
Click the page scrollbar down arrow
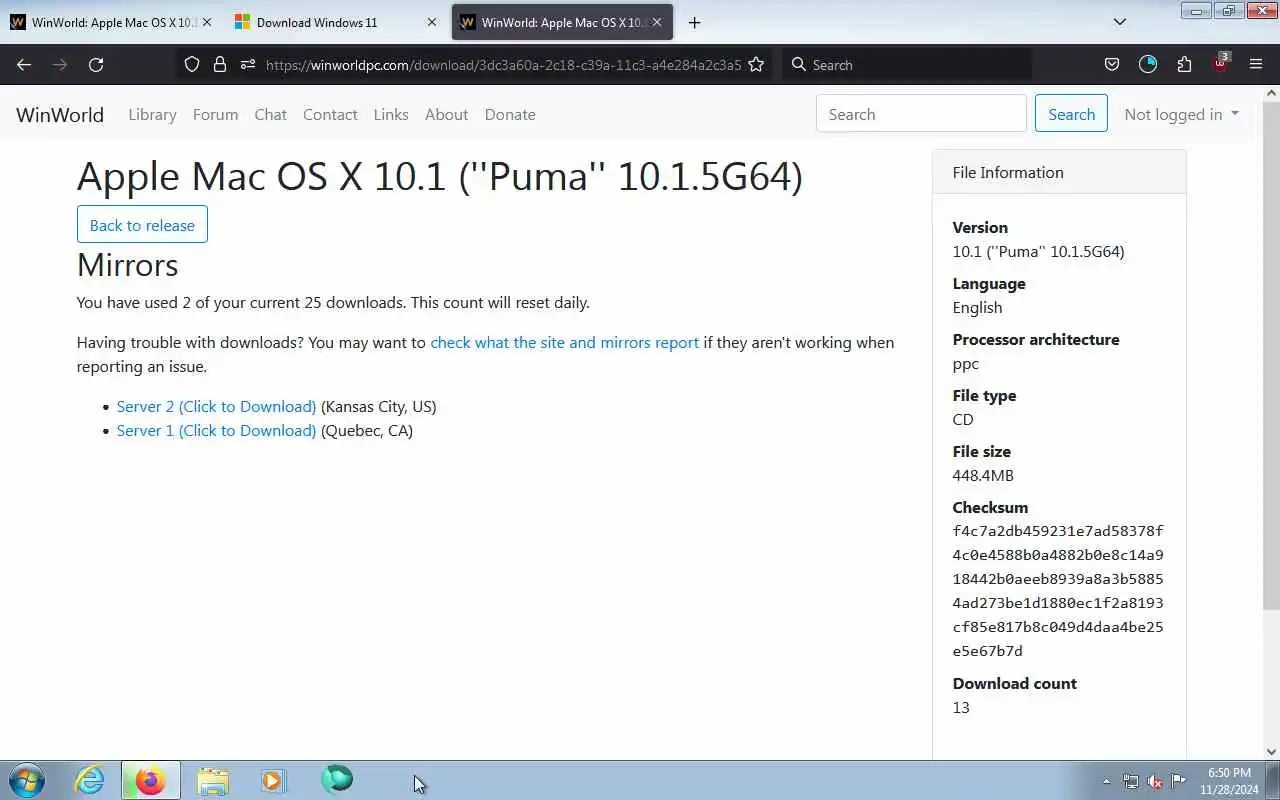pyautogui.click(x=1272, y=752)
